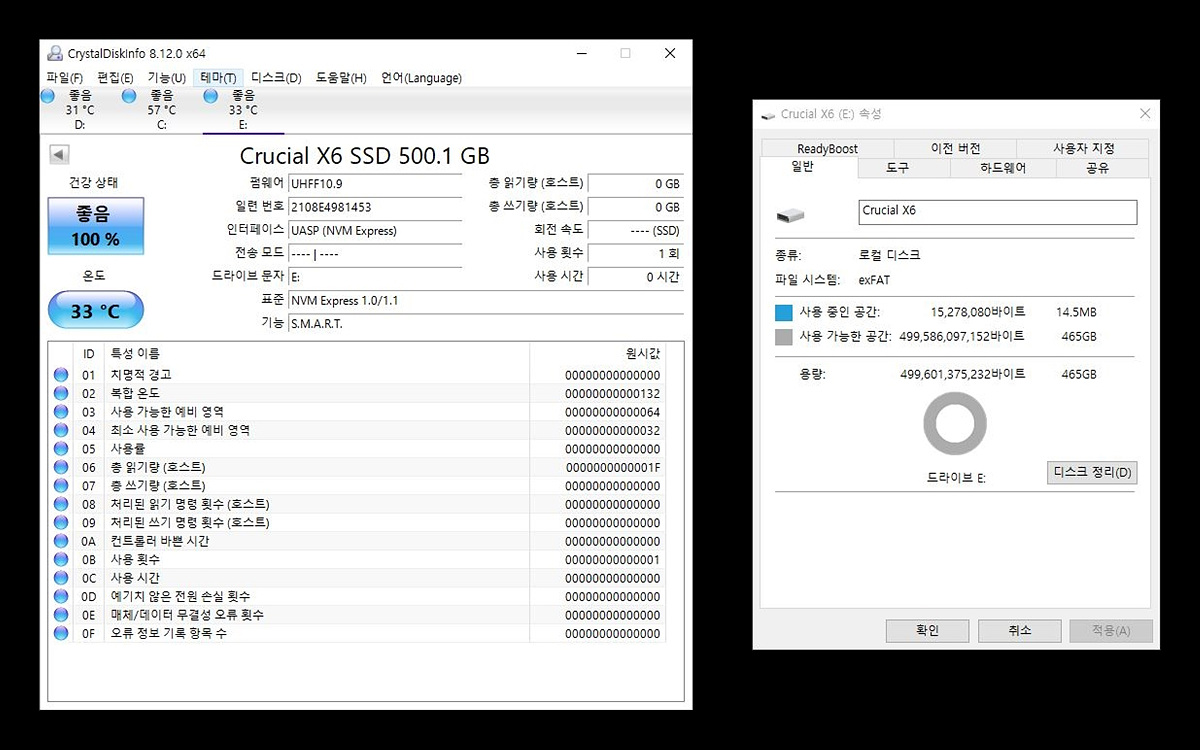1200x750 pixels.
Task: Click the drive icon in the properties title bar
Action: (768, 115)
